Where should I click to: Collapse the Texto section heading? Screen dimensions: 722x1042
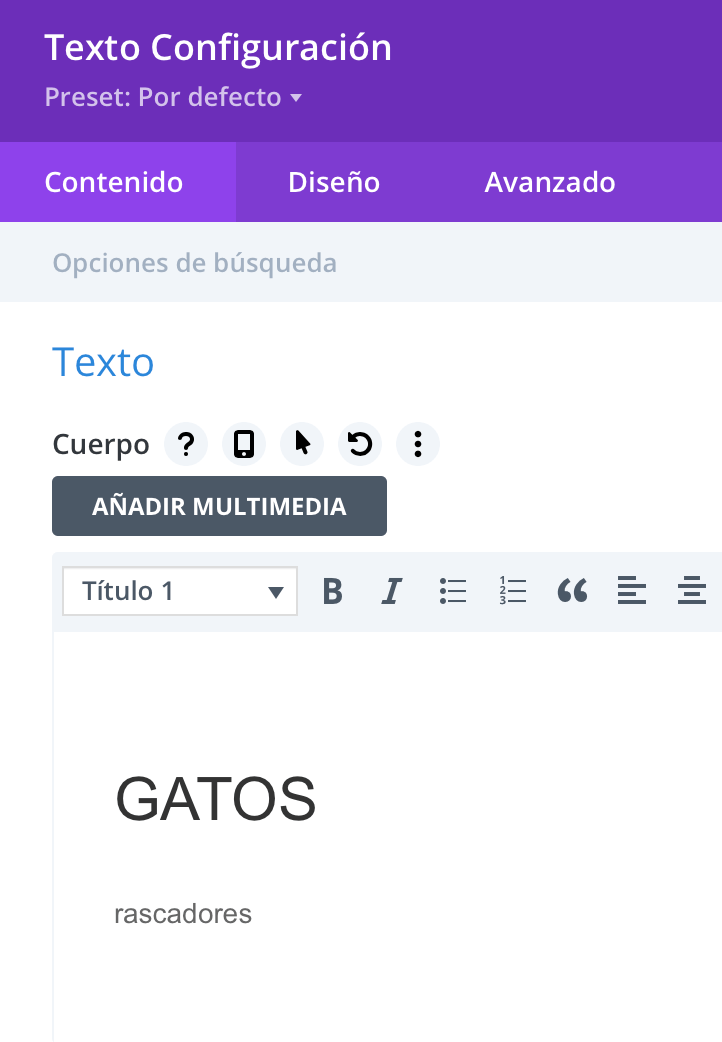pos(103,362)
